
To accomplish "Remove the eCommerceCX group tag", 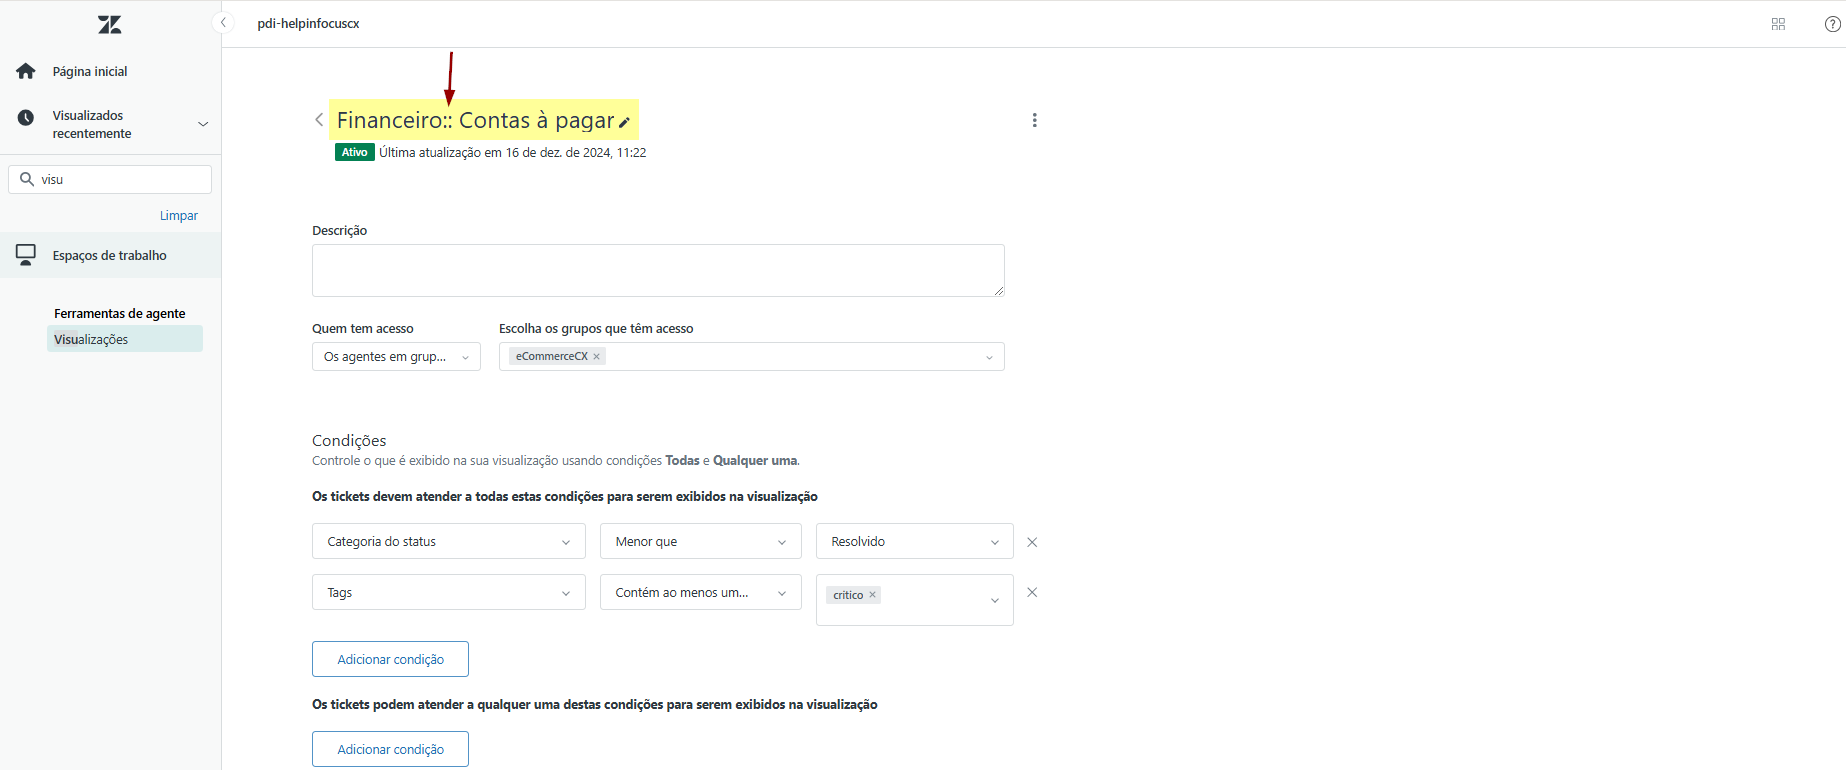I will [x=597, y=357].
